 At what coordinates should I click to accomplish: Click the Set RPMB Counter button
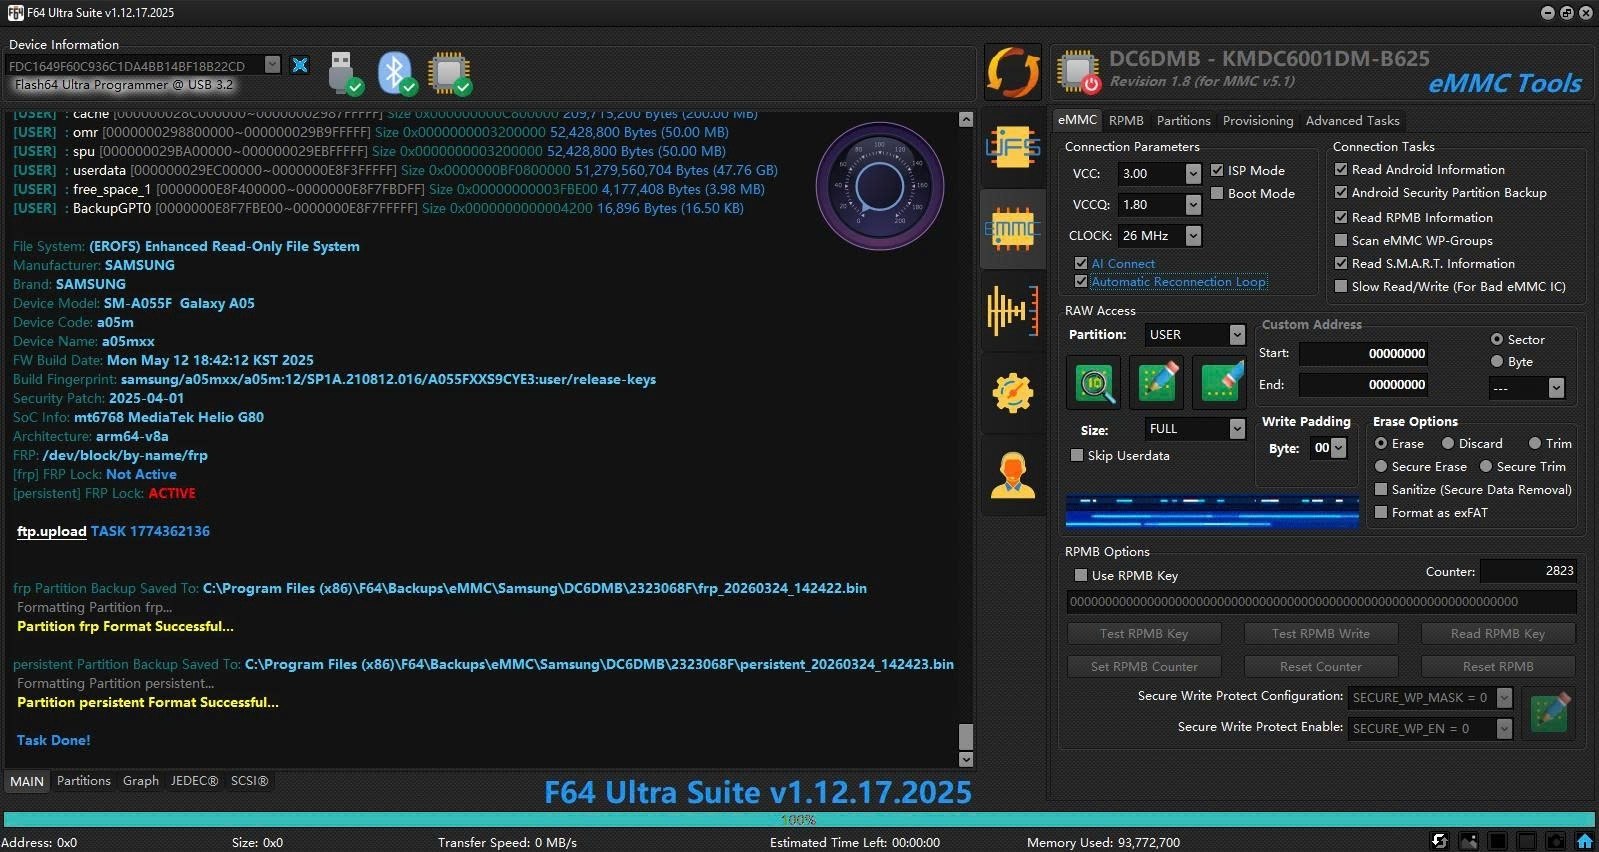click(x=1144, y=667)
